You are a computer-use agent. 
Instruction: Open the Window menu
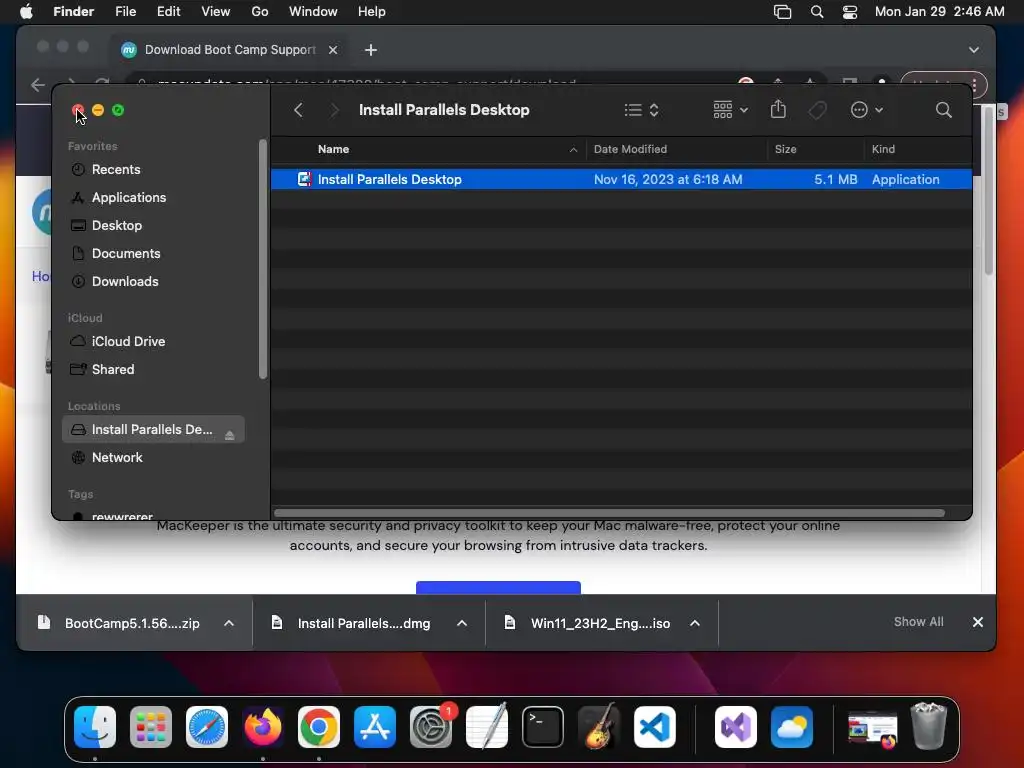pyautogui.click(x=313, y=12)
